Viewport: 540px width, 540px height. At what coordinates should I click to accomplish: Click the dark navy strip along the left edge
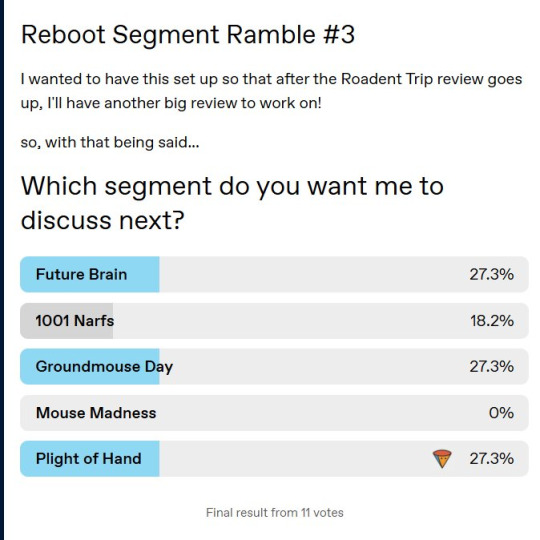click(2, 270)
